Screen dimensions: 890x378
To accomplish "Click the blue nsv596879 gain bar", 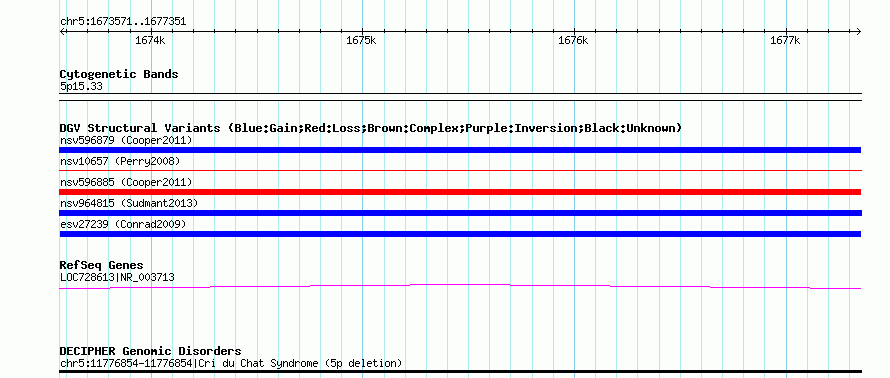I will click(460, 150).
